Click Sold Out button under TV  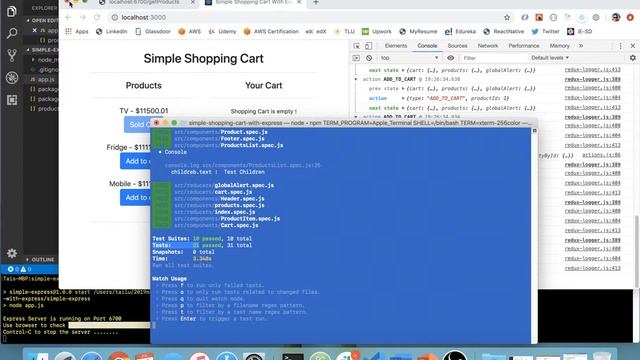point(138,124)
